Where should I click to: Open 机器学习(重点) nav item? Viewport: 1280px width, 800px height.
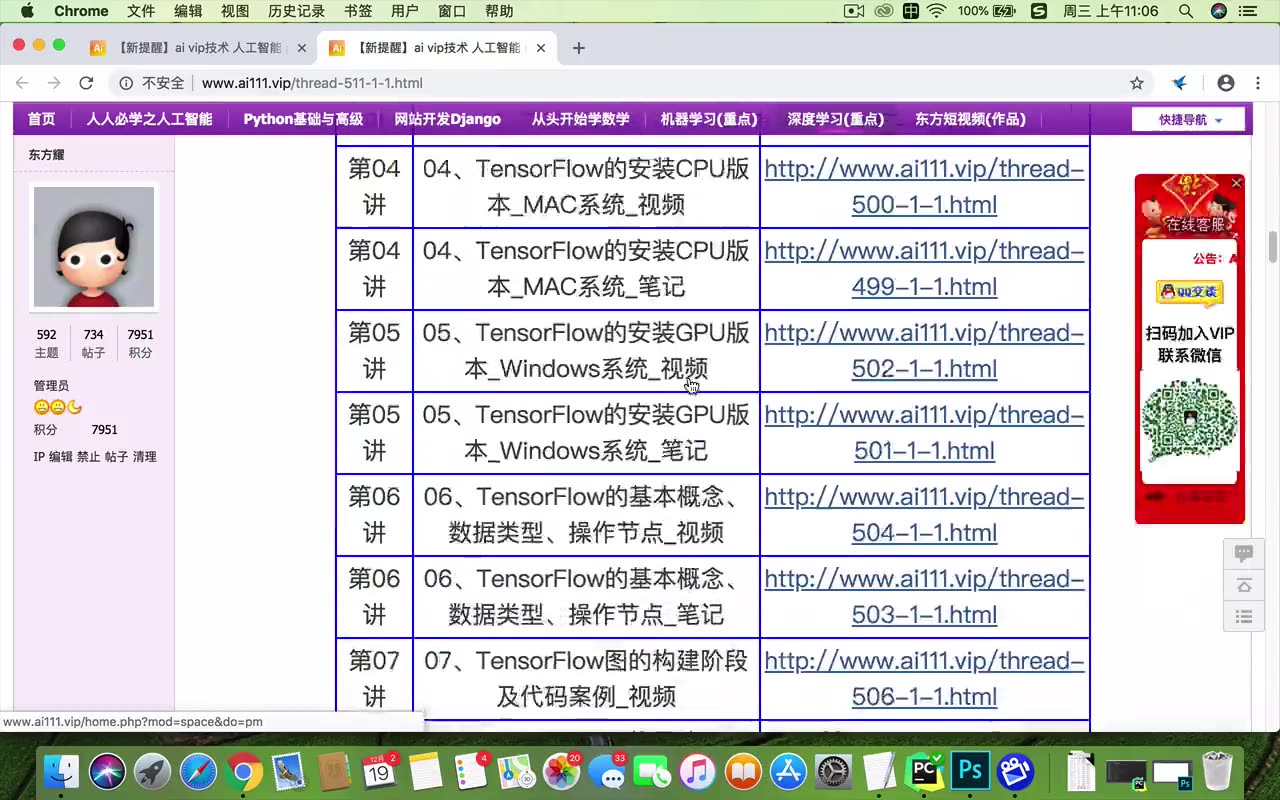[708, 119]
